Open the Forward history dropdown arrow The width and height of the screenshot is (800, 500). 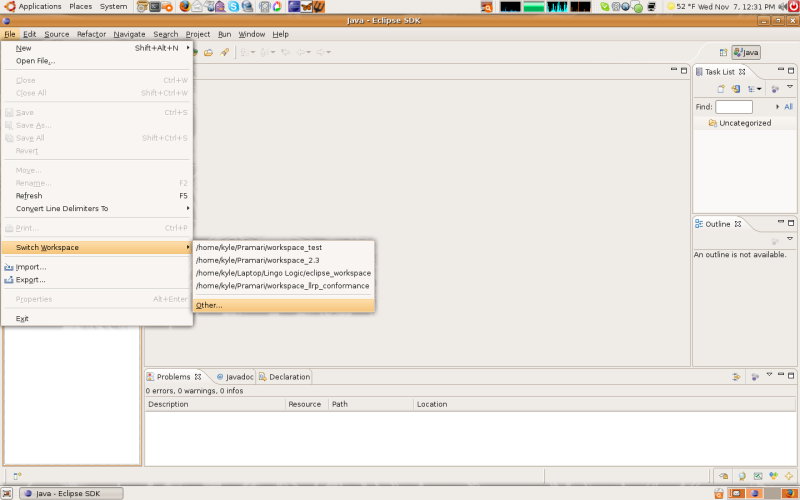tap(328, 52)
